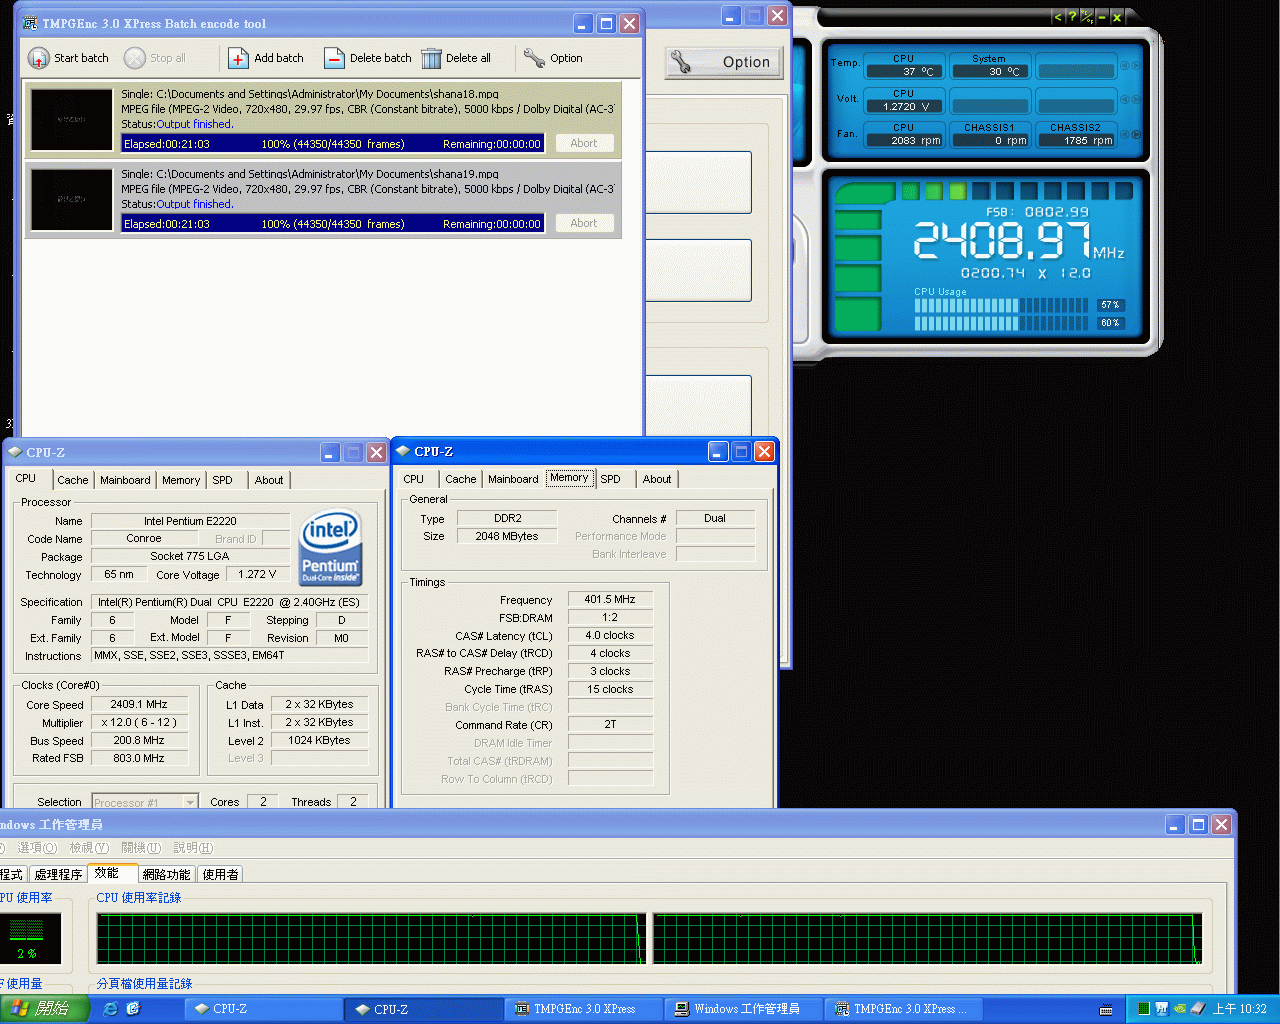1280x1024 pixels.
Task: Click the CPU clock 2408.97 MHz display
Action: (1018, 240)
